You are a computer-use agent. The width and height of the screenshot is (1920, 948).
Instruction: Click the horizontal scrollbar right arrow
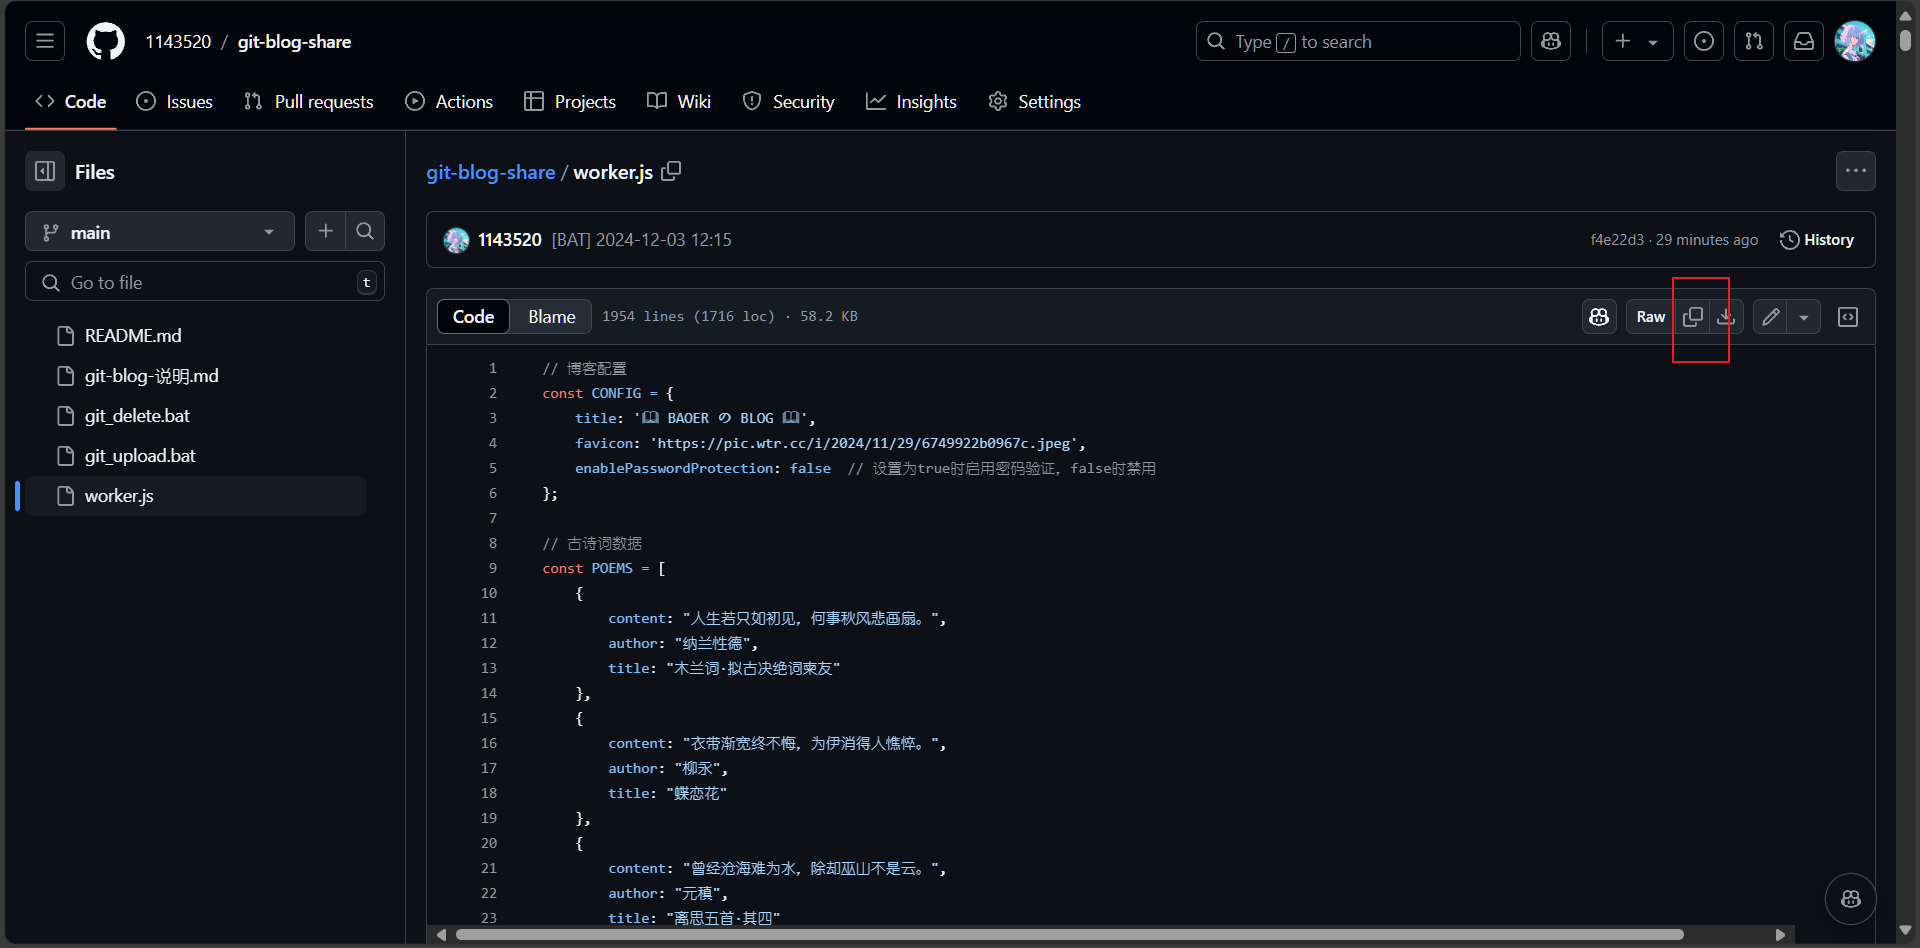pyautogui.click(x=1780, y=935)
